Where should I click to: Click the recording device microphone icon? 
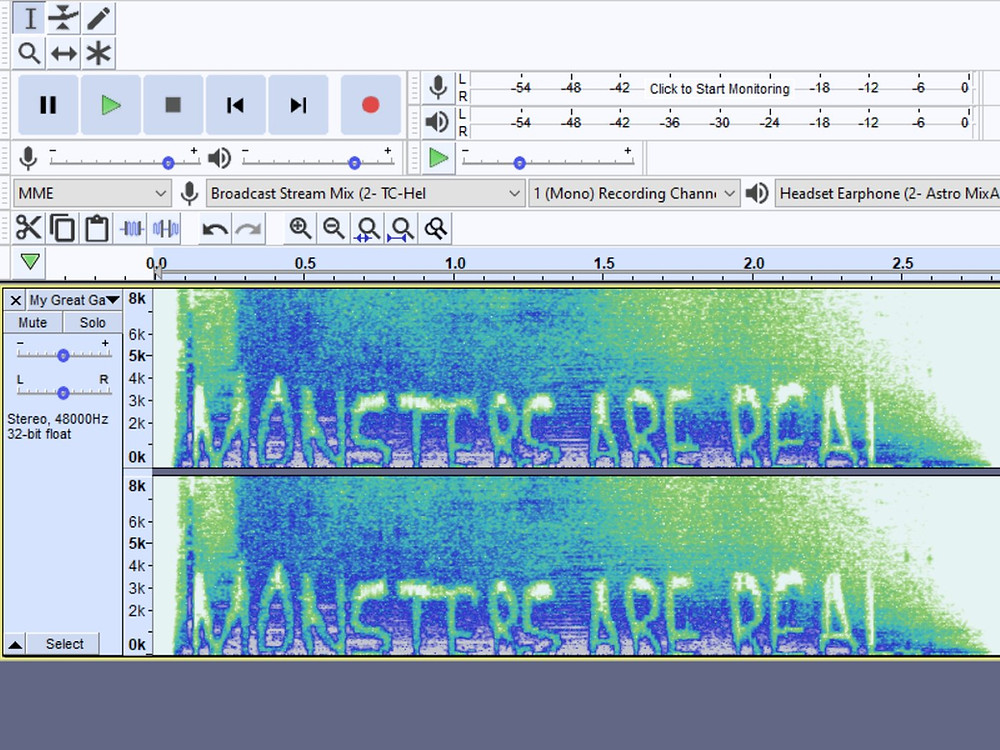pos(189,193)
